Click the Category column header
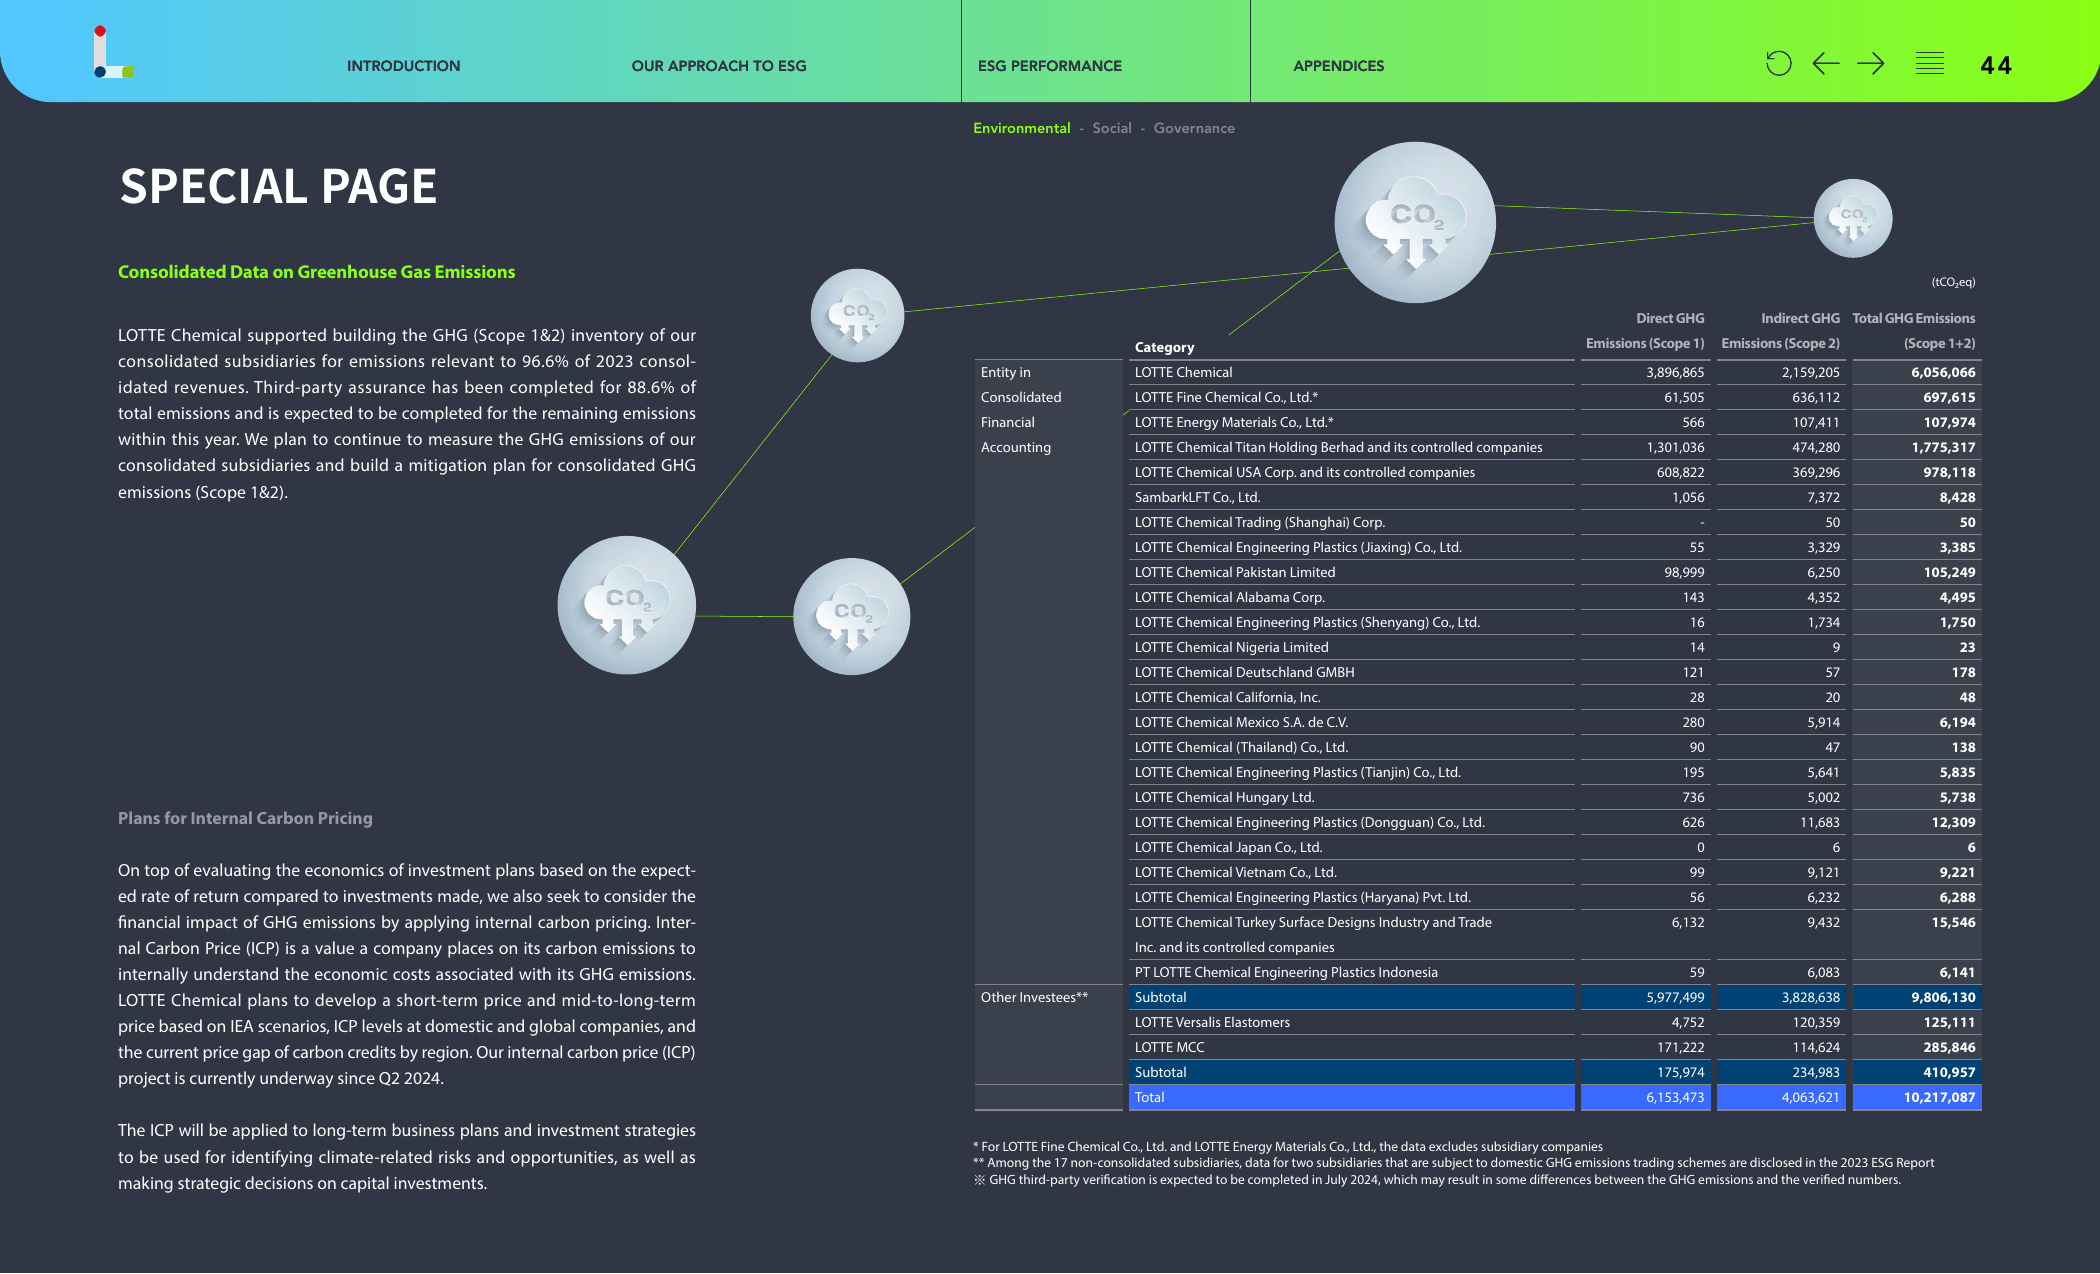2100x1274 pixels. 1164,347
